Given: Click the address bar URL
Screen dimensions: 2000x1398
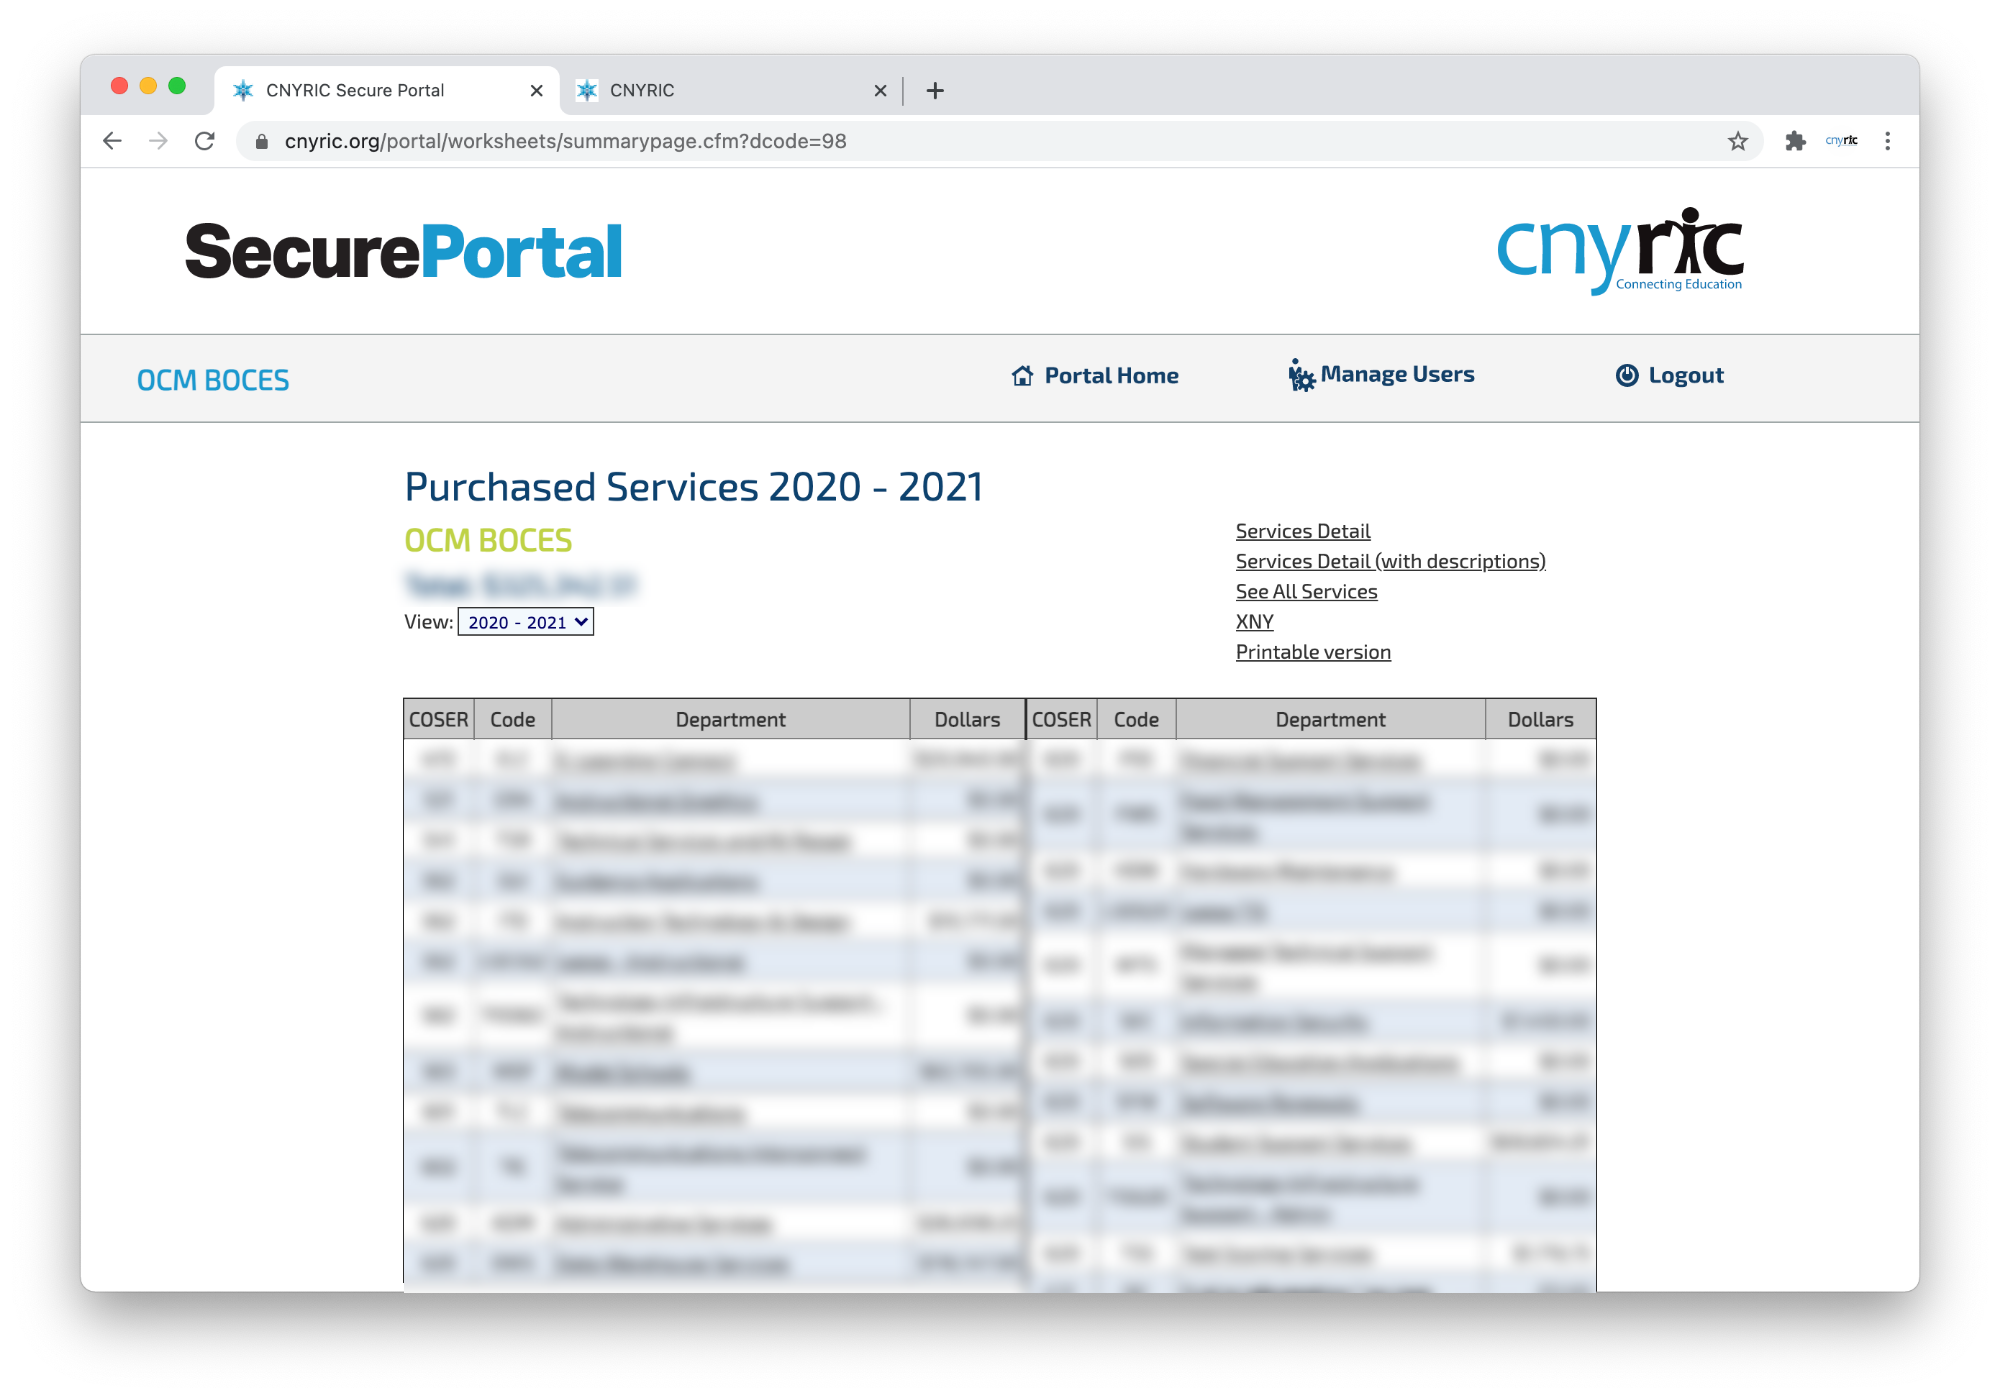Looking at the screenshot, I should coord(565,141).
